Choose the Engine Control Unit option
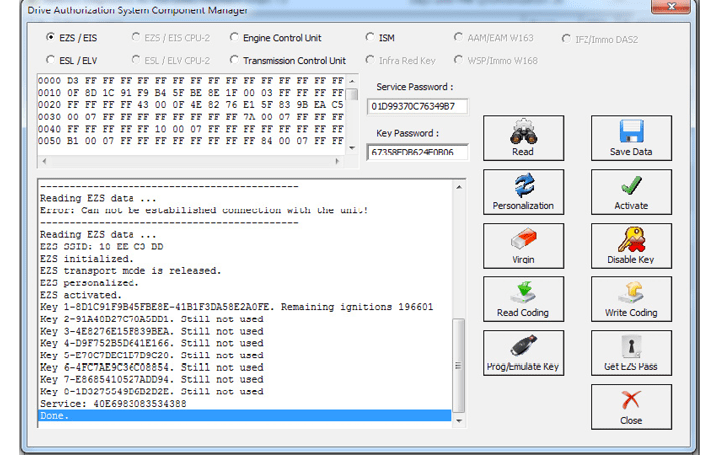 click(x=235, y=38)
